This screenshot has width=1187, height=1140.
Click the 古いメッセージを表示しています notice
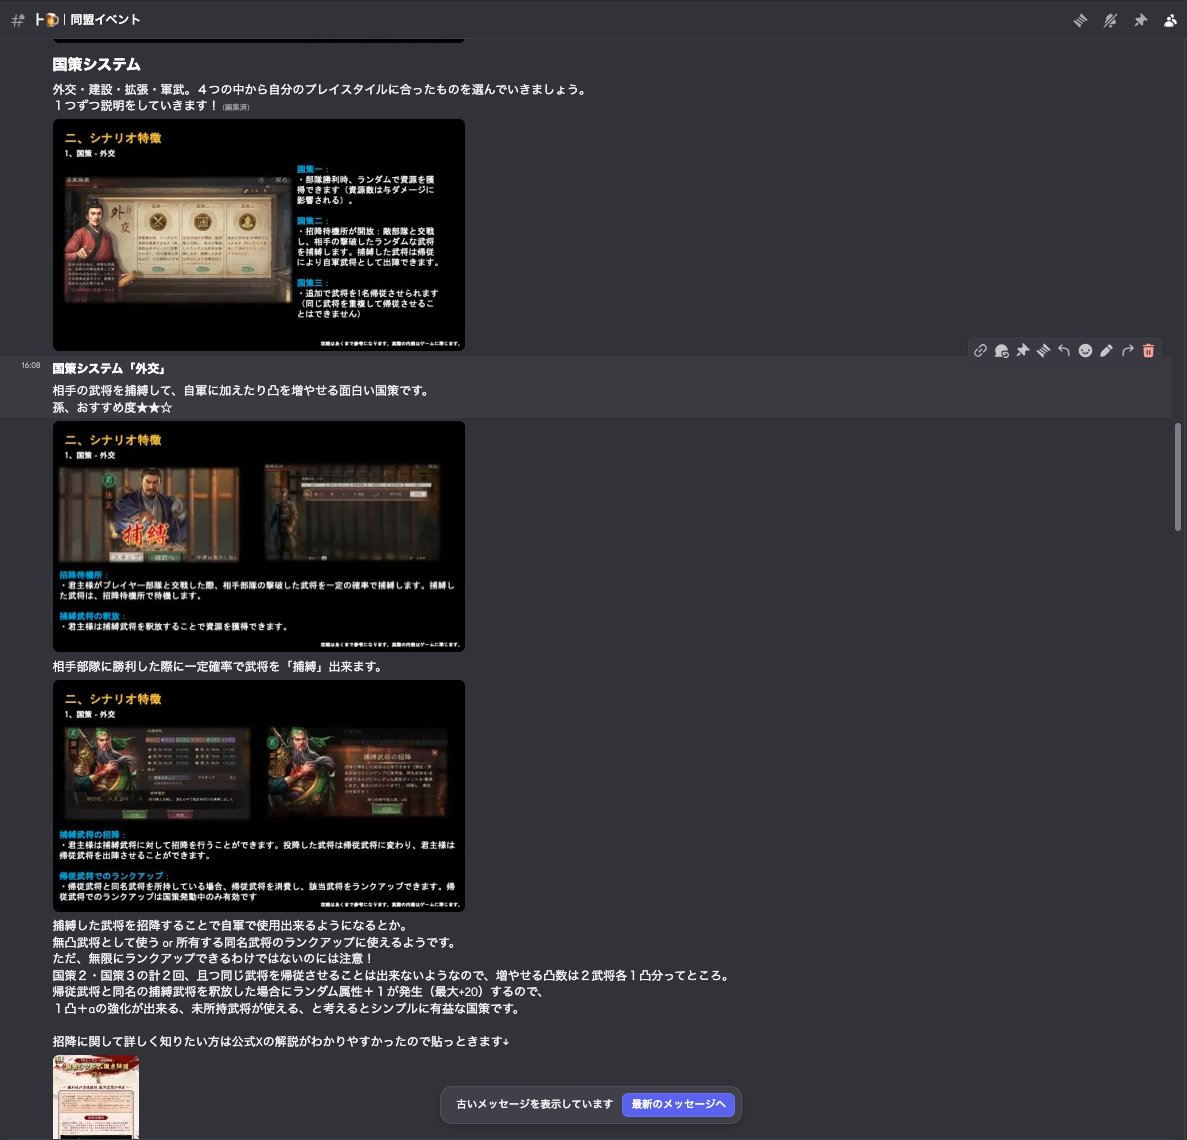click(x=534, y=1104)
